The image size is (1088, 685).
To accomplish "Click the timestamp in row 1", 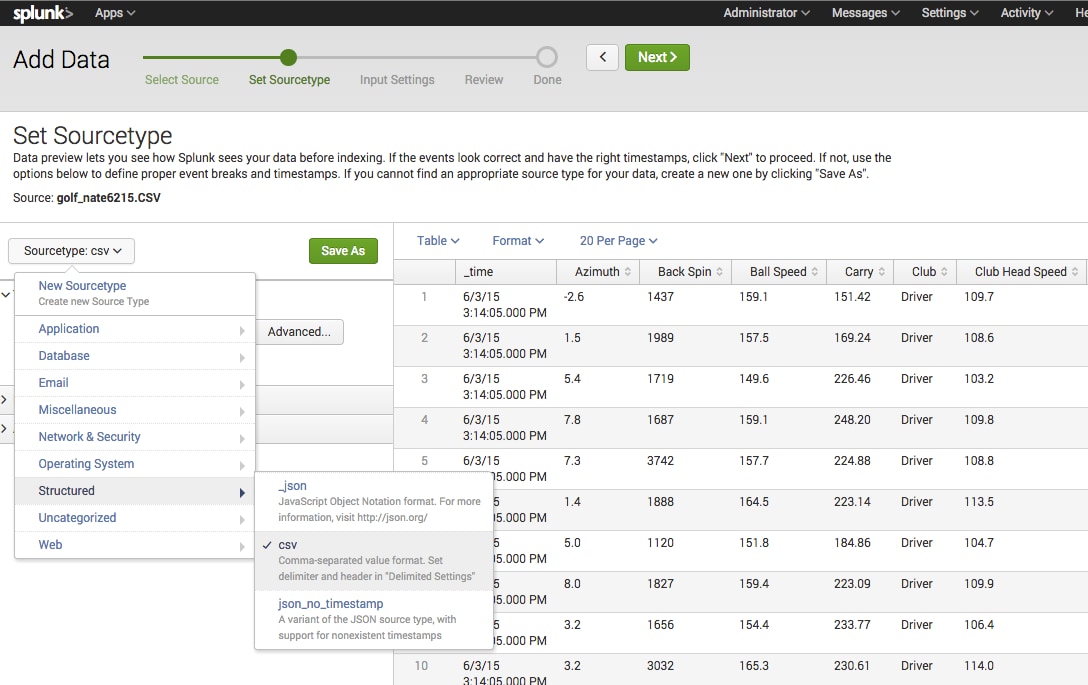I will [x=504, y=305].
